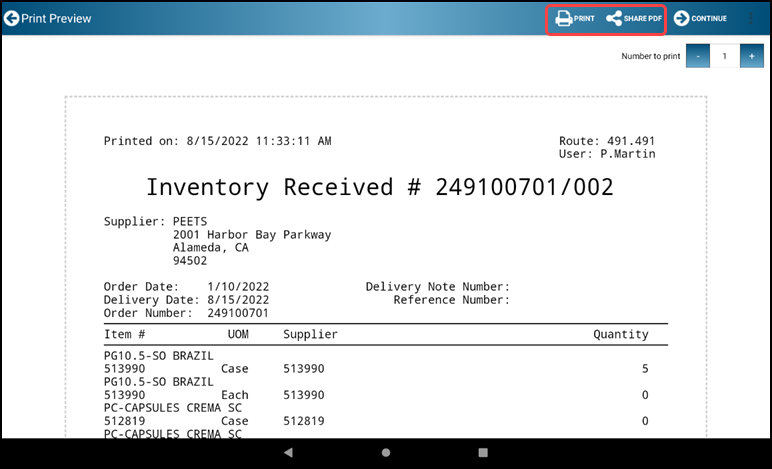Tap the Android recent apps square
772x469 pixels.
(483, 452)
